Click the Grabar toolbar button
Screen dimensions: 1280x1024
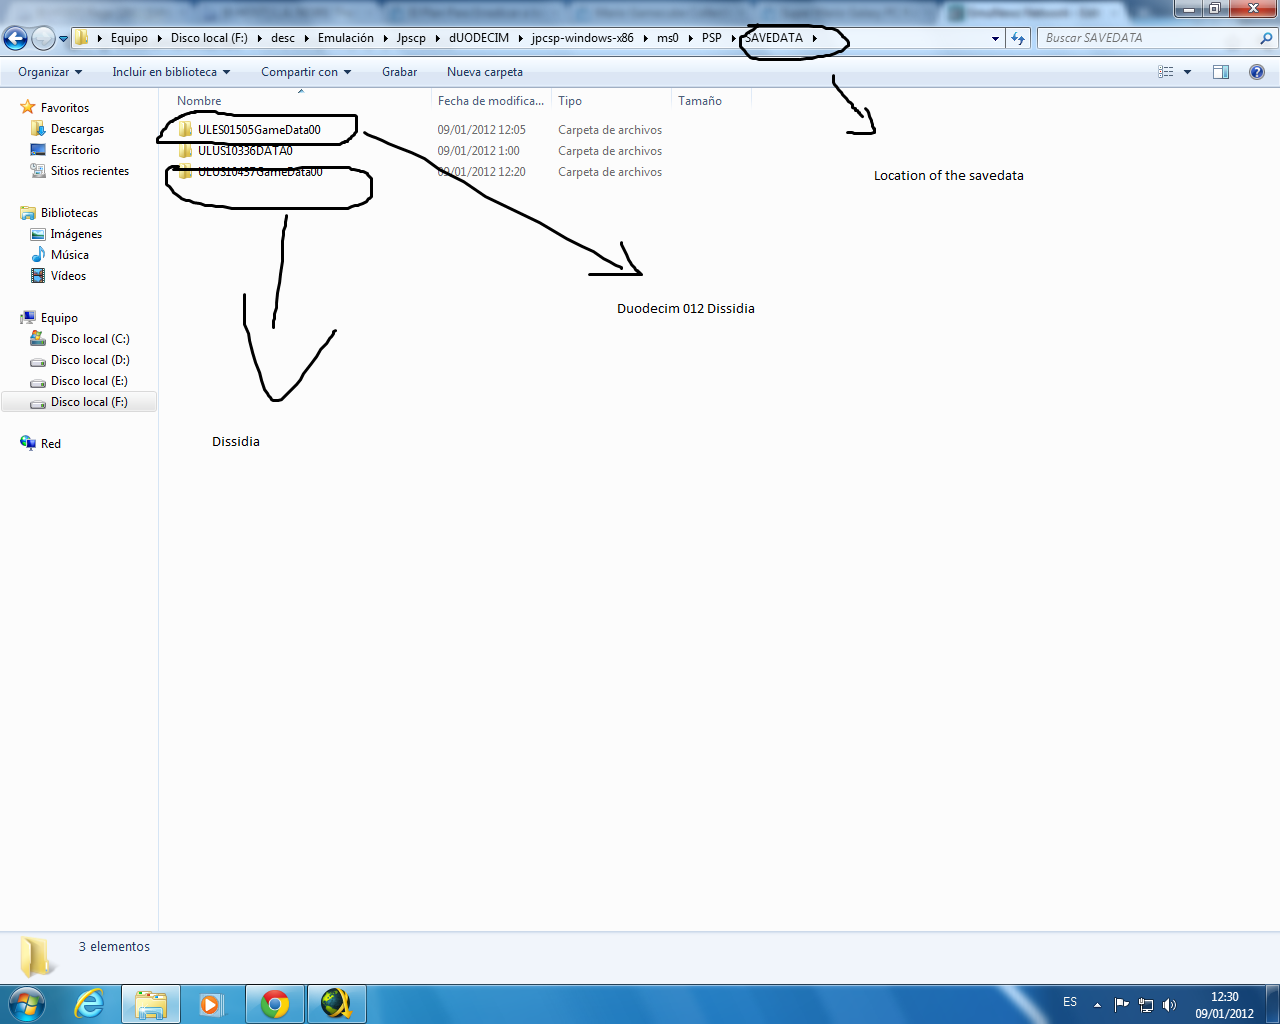coord(399,72)
